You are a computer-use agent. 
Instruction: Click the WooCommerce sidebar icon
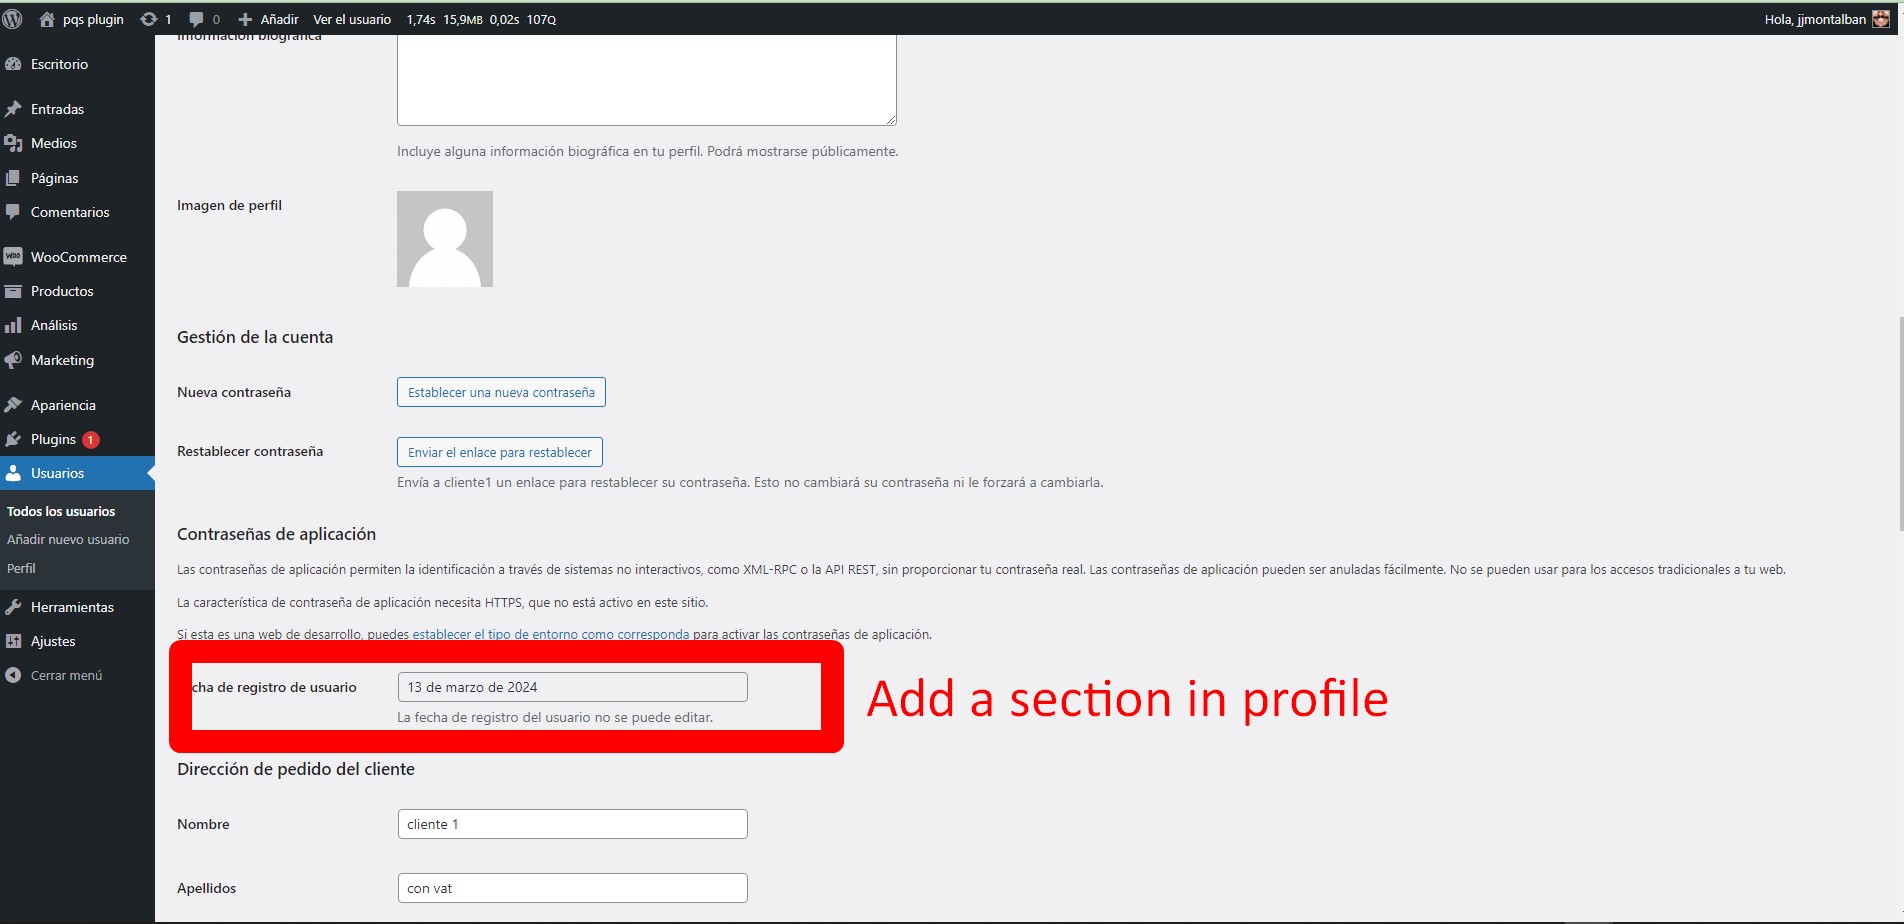click(x=13, y=257)
